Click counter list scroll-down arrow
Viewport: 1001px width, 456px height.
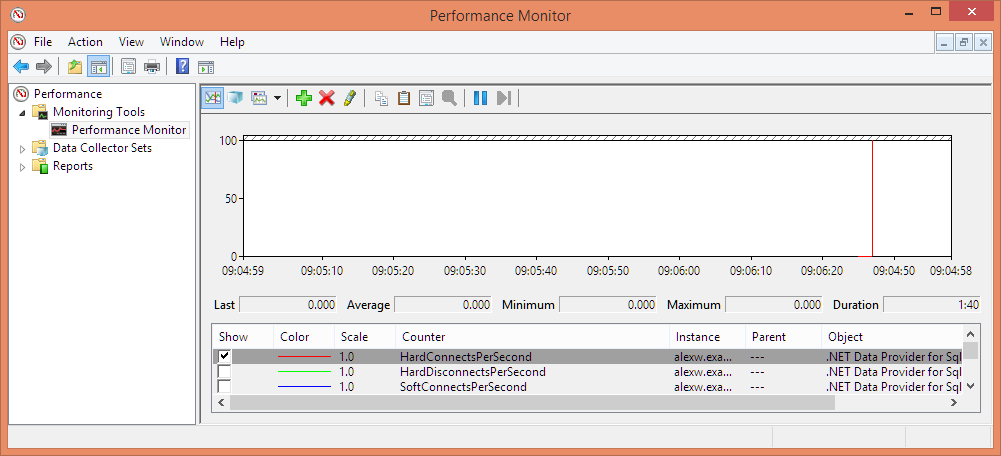[970, 386]
